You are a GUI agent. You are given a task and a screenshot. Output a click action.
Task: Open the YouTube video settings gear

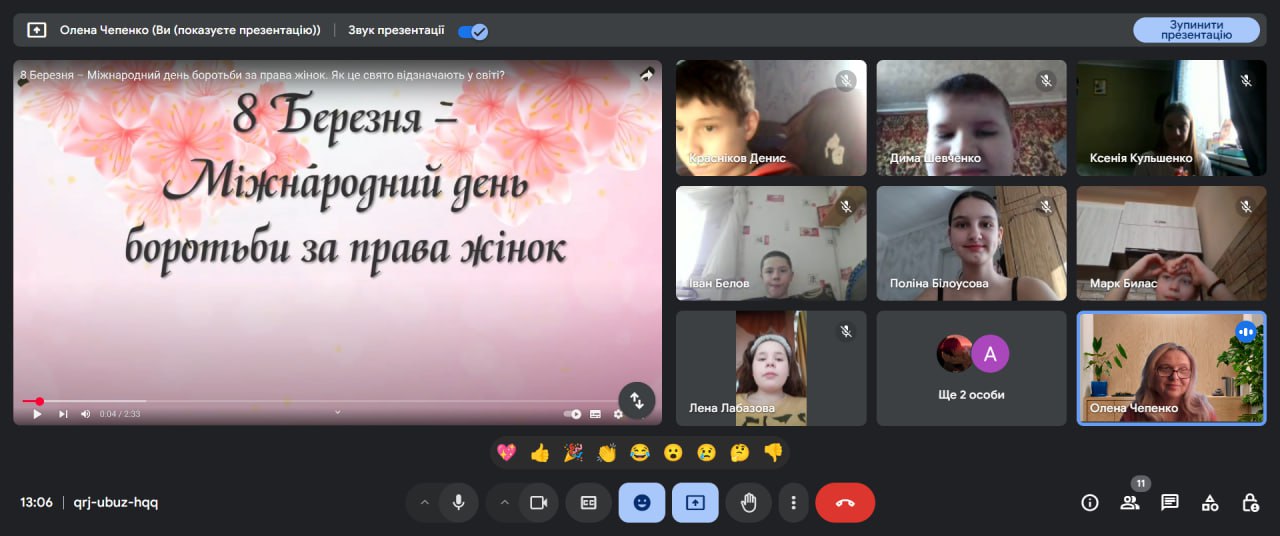617,414
